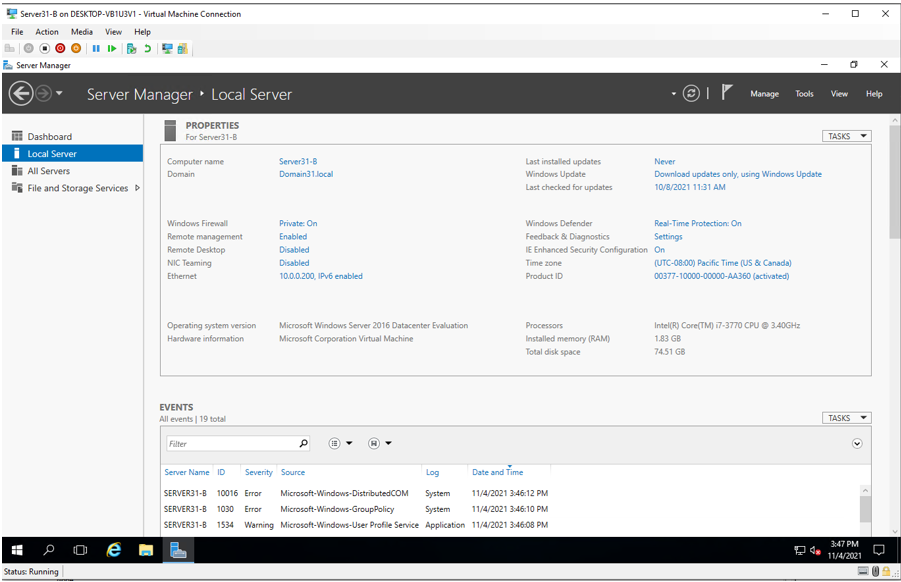Open the File menu
901x582 pixels.
(x=17, y=32)
